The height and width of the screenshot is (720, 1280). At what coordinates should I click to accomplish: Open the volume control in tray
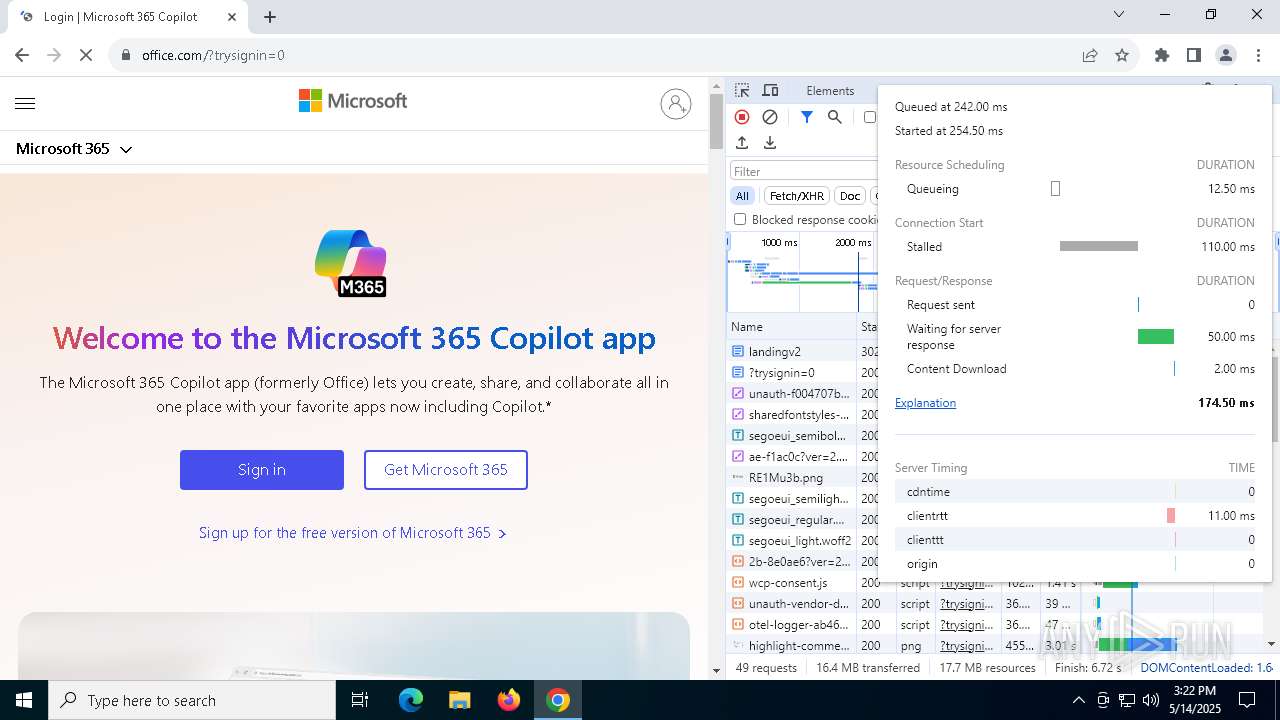pos(1151,700)
